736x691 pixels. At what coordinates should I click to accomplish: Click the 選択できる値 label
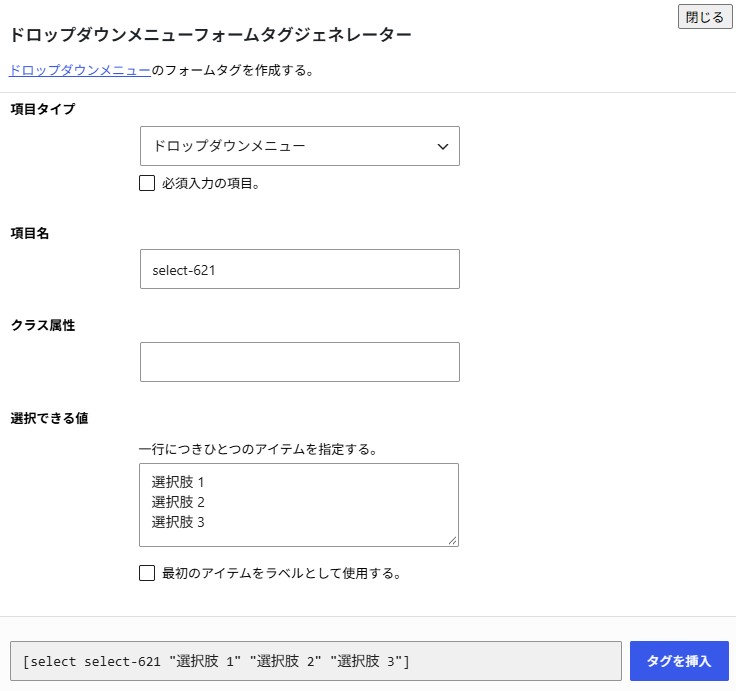click(x=49, y=418)
